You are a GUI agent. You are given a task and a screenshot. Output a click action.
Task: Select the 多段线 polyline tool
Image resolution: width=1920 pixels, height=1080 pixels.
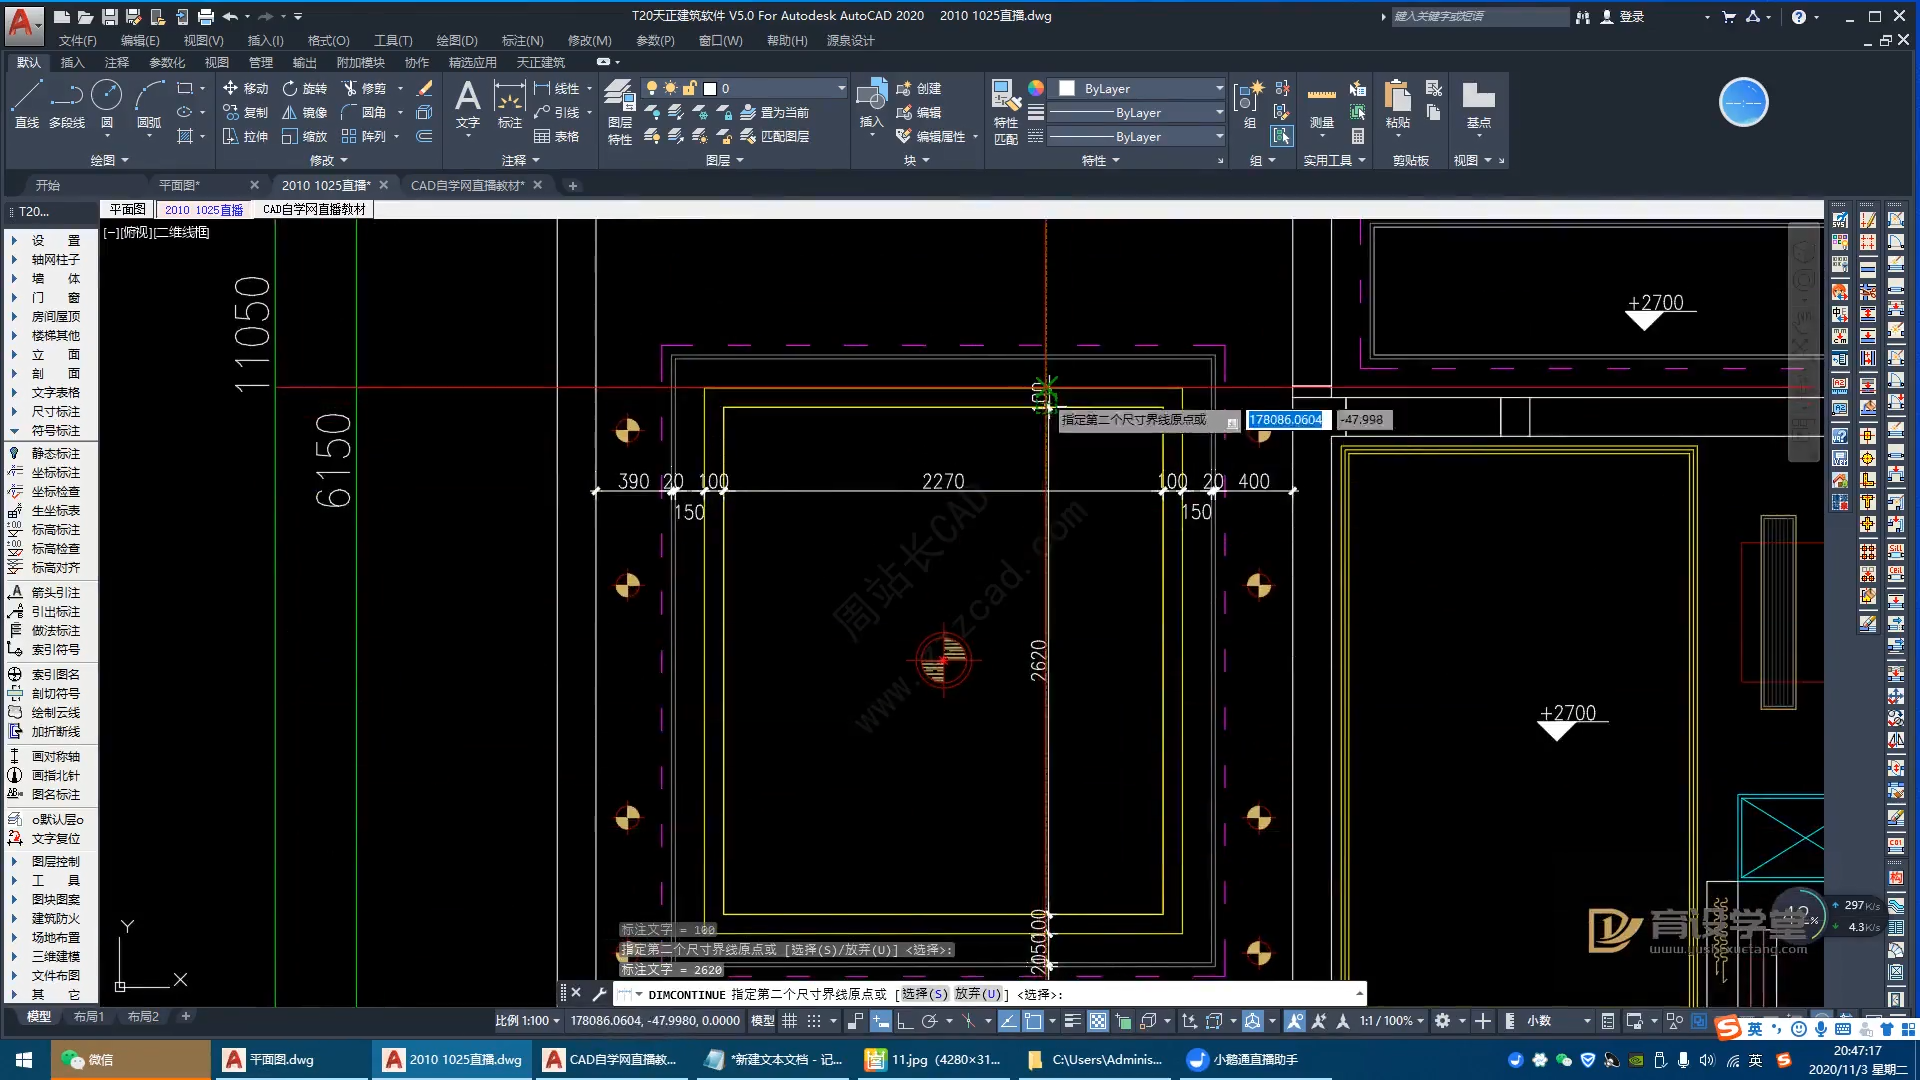(67, 104)
